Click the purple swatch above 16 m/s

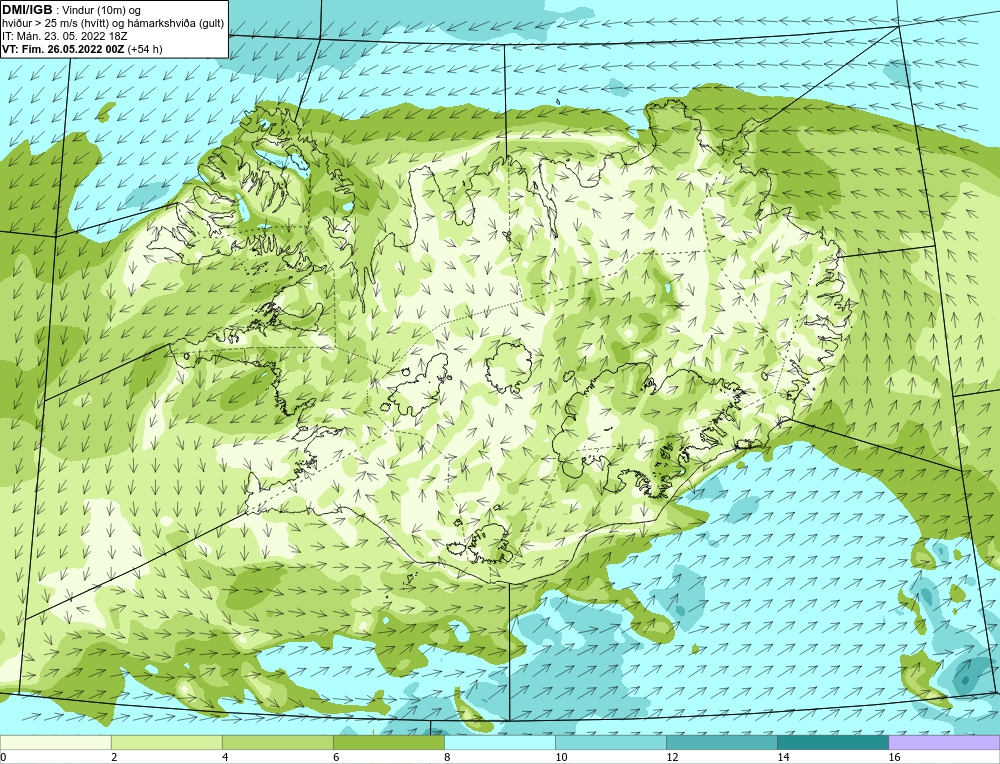coord(944,743)
